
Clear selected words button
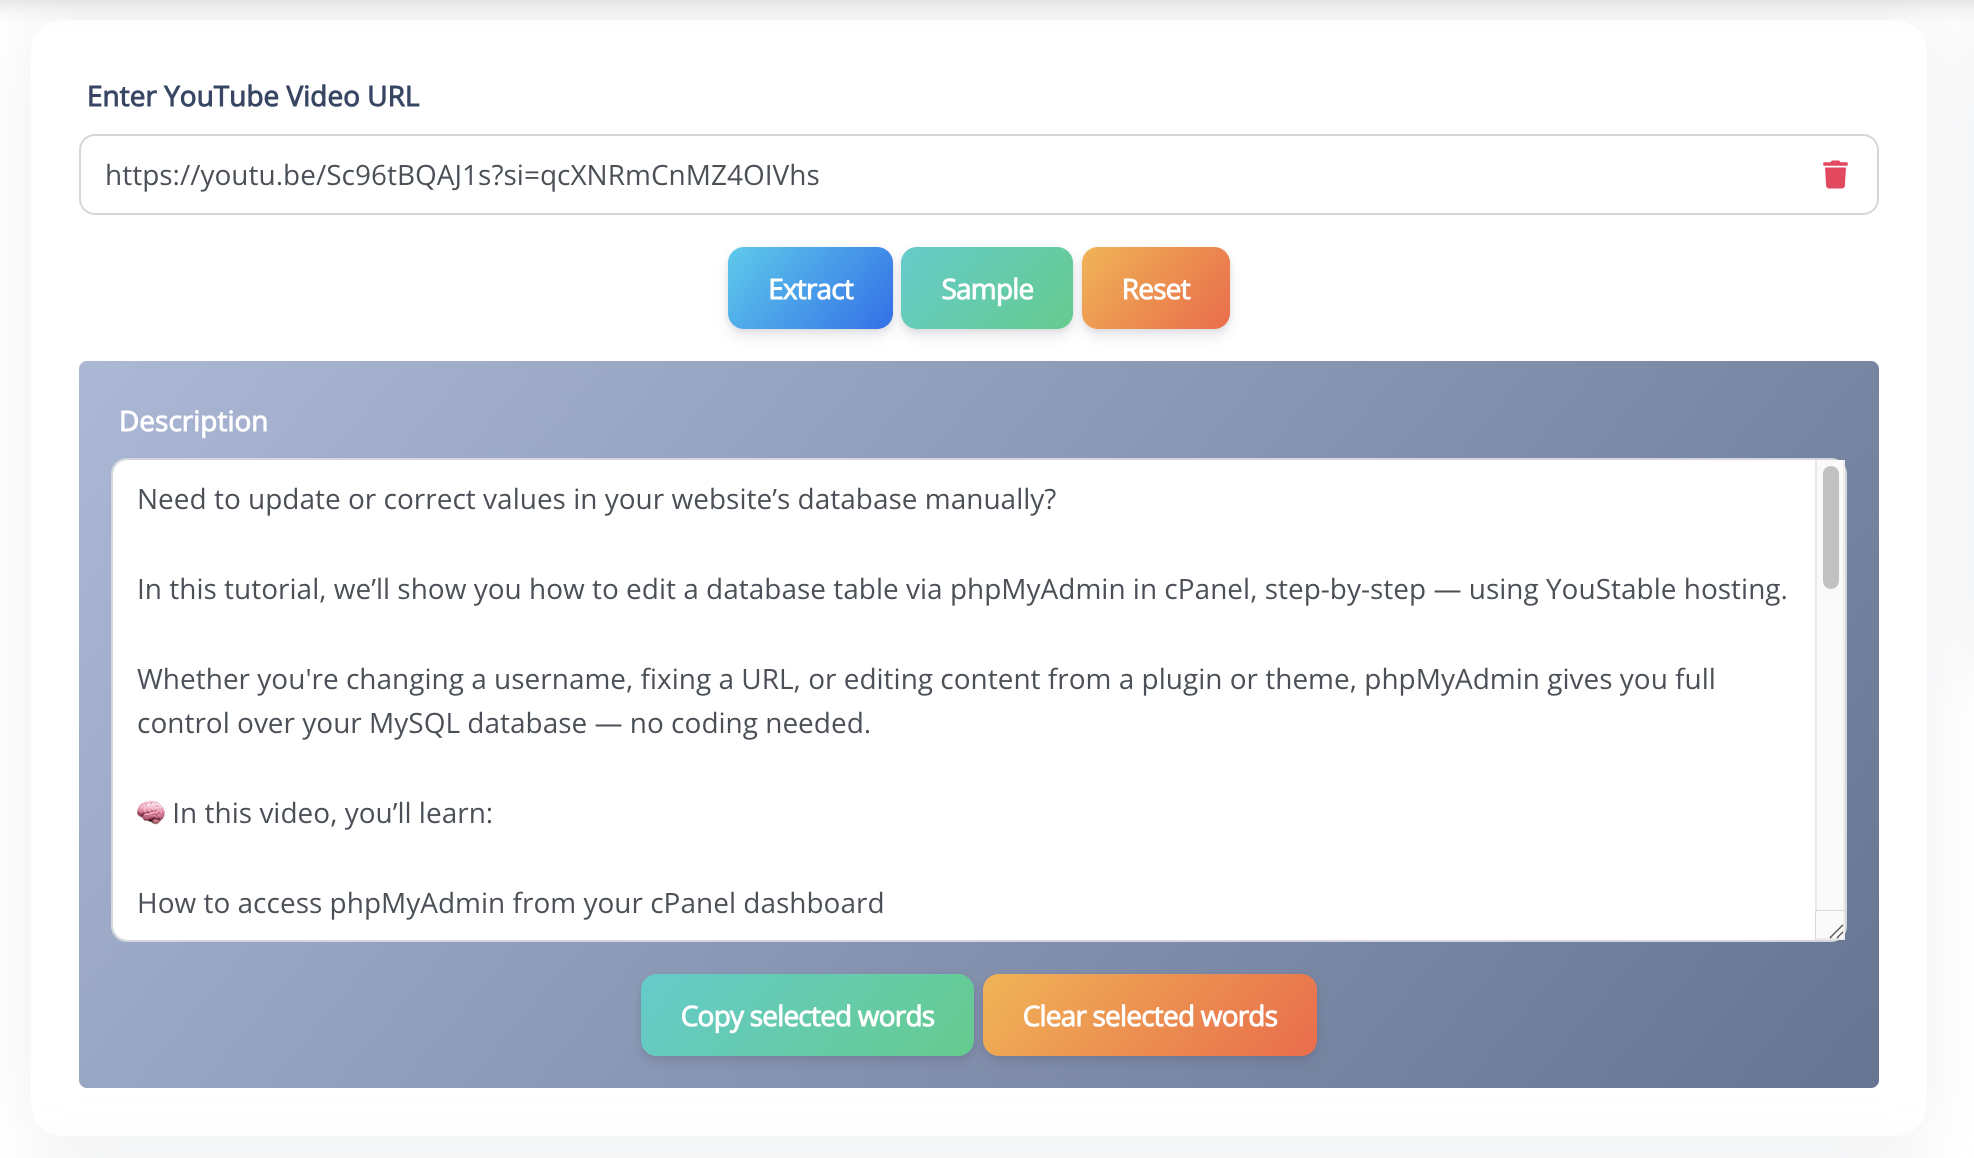tap(1149, 1016)
